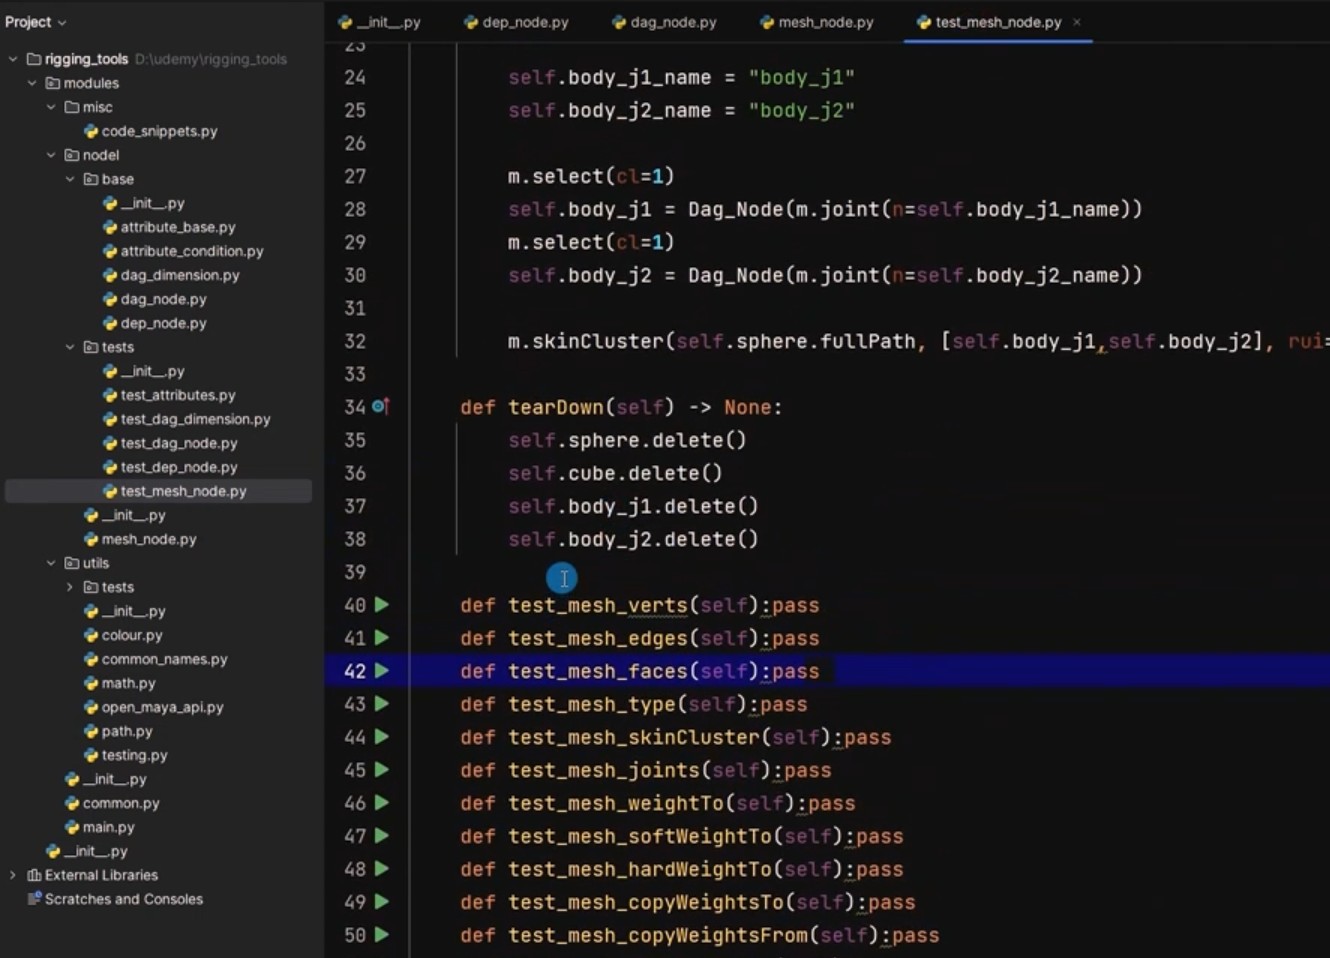
Task: Run test_mesh_copyWeightsFrom with gutter icon
Action: pos(381,935)
